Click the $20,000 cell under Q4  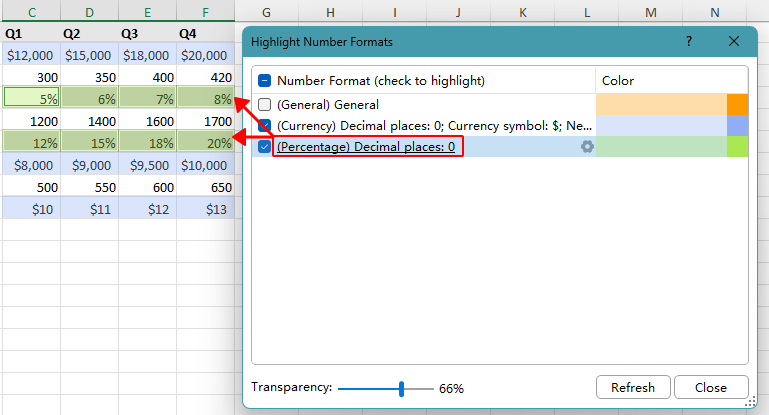point(205,56)
